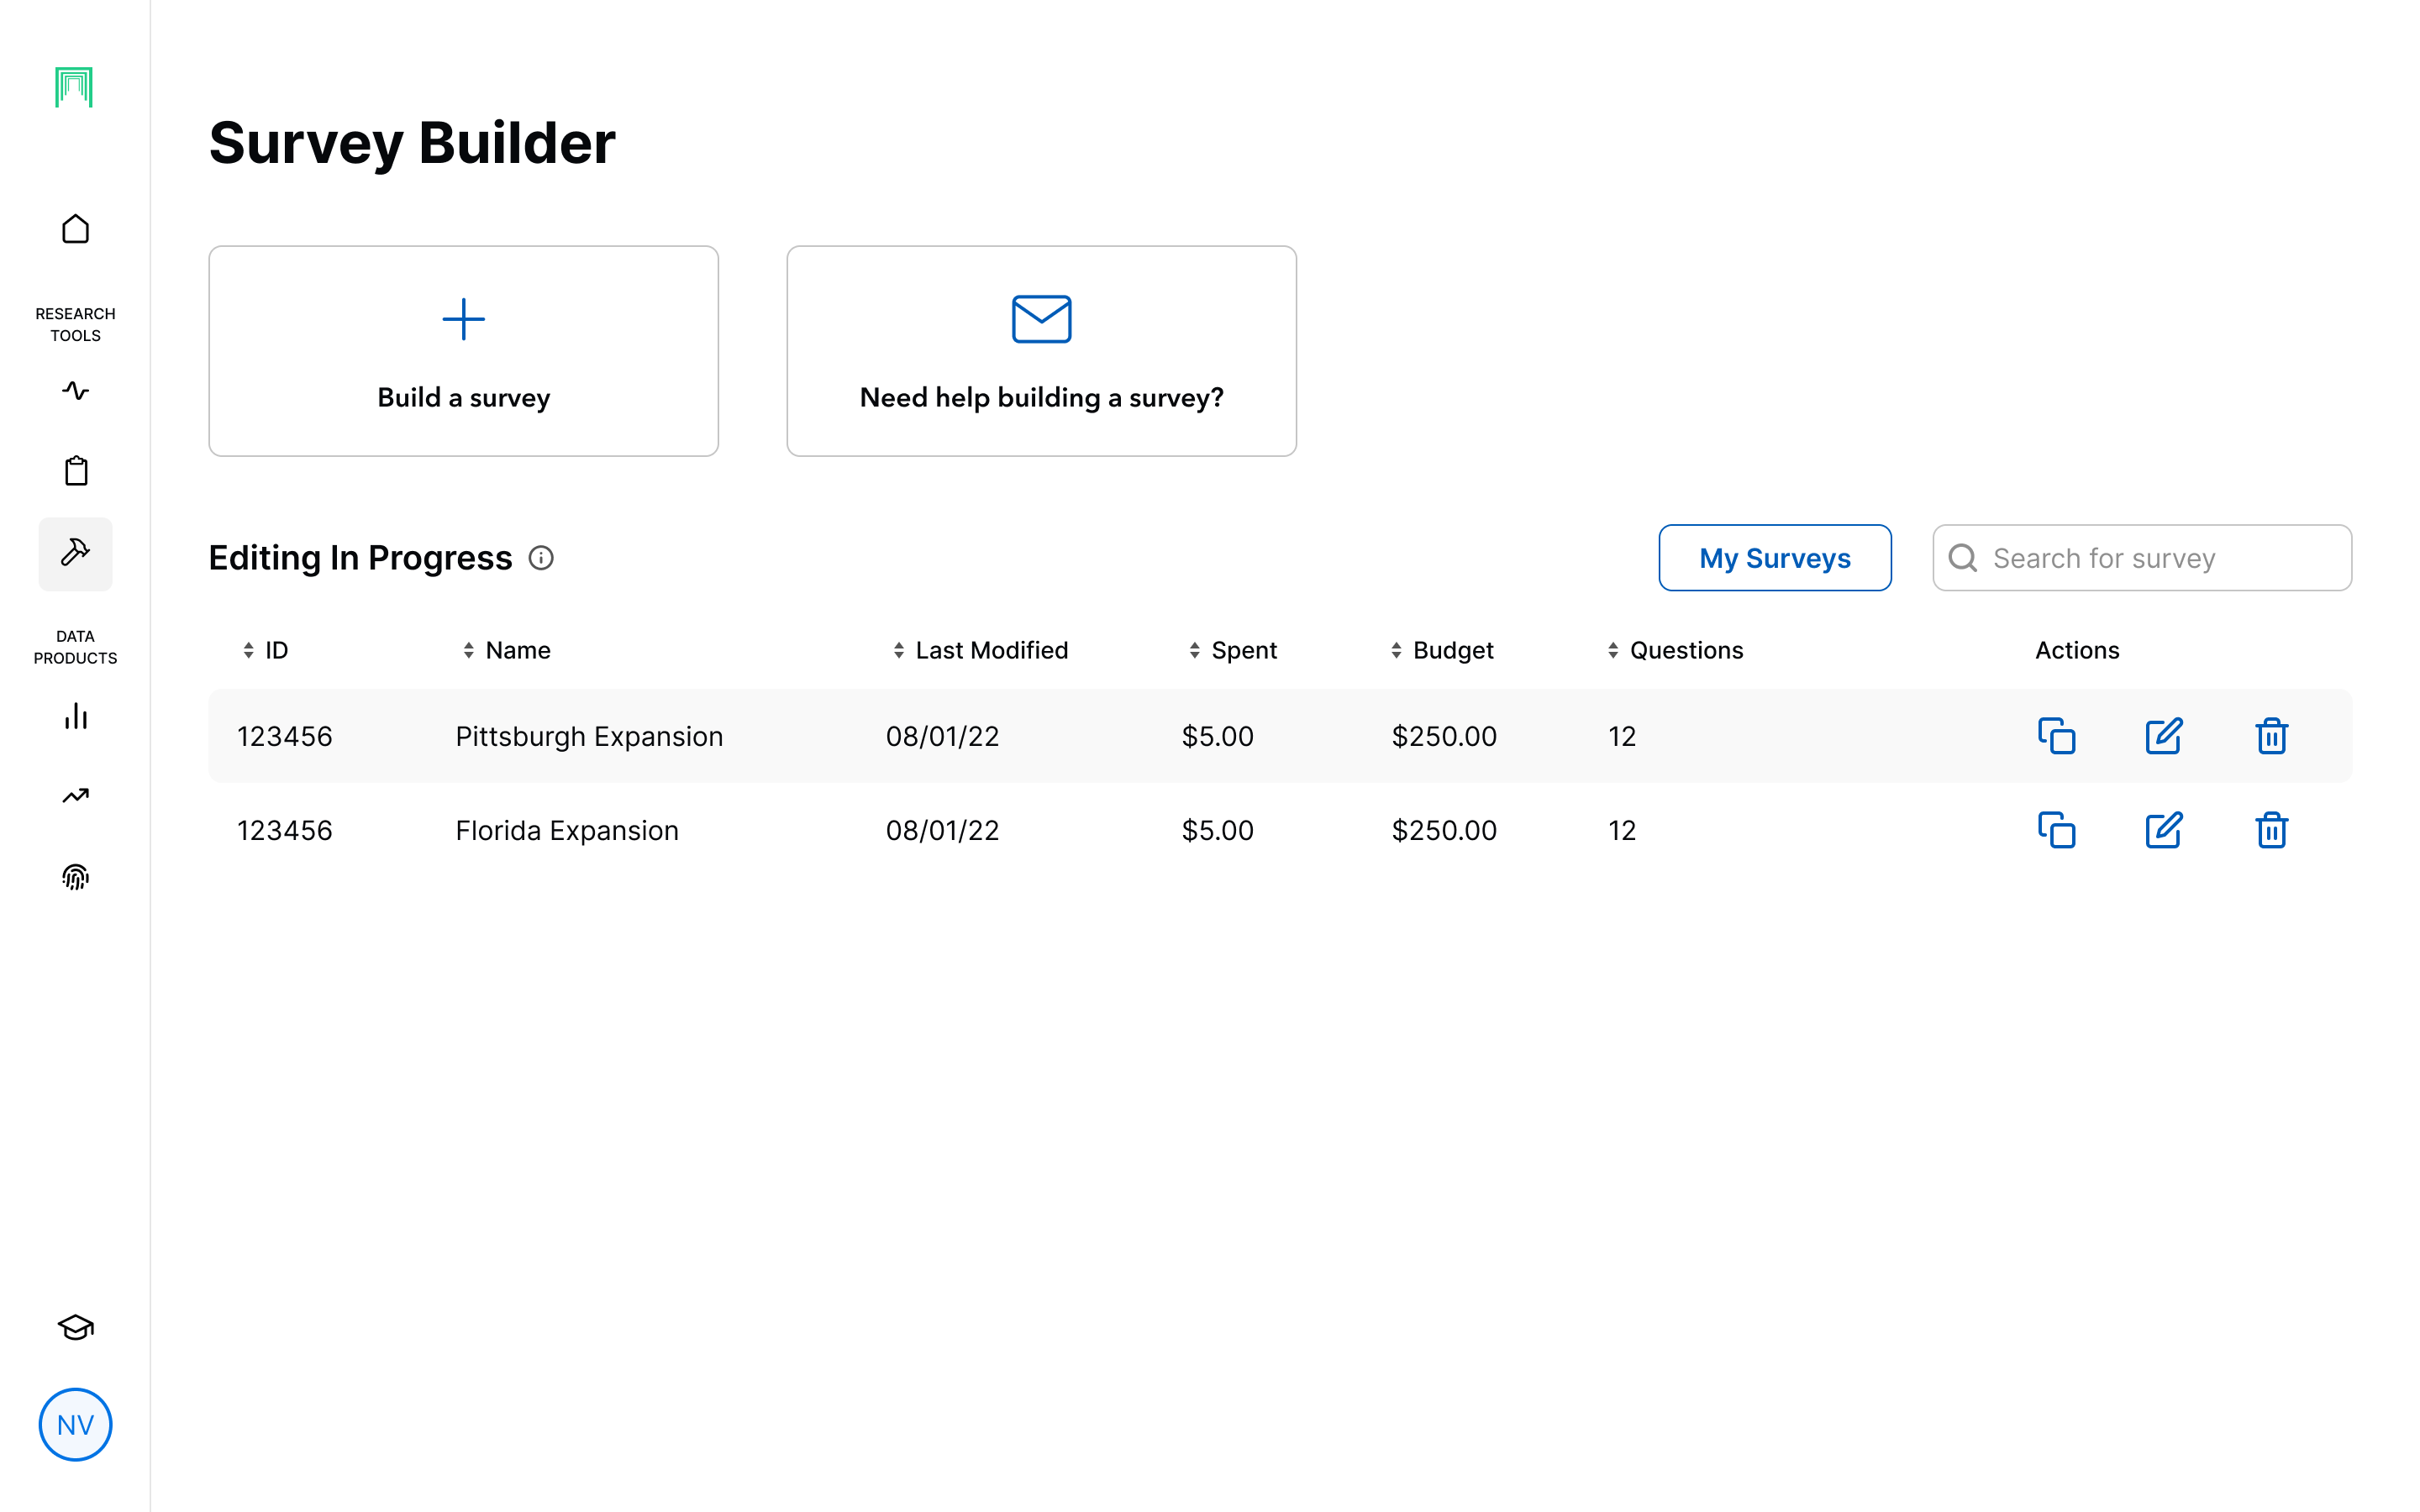The image size is (2420, 1512).
Task: Click the trending arrow sidebar icon
Action: 75,796
